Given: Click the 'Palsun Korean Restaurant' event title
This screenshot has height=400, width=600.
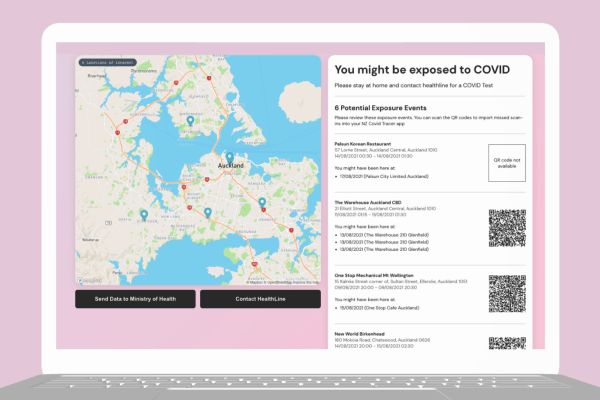Looking at the screenshot, I should [363, 144].
